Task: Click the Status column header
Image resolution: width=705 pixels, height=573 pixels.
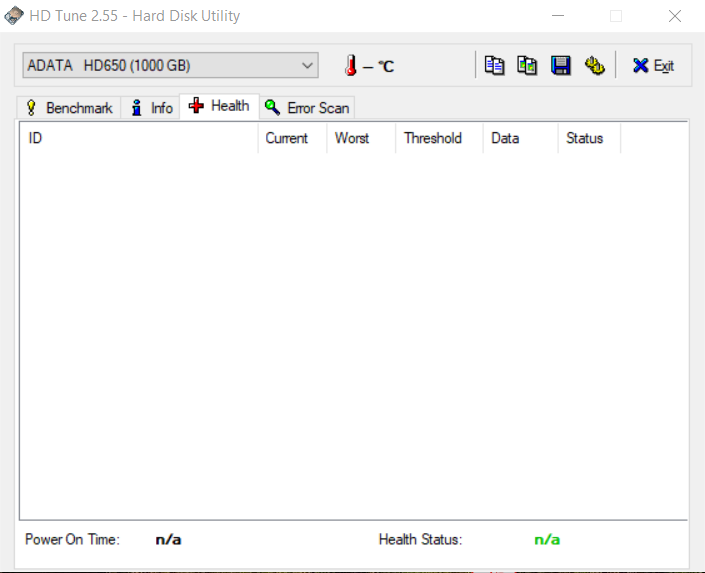Action: [589, 138]
